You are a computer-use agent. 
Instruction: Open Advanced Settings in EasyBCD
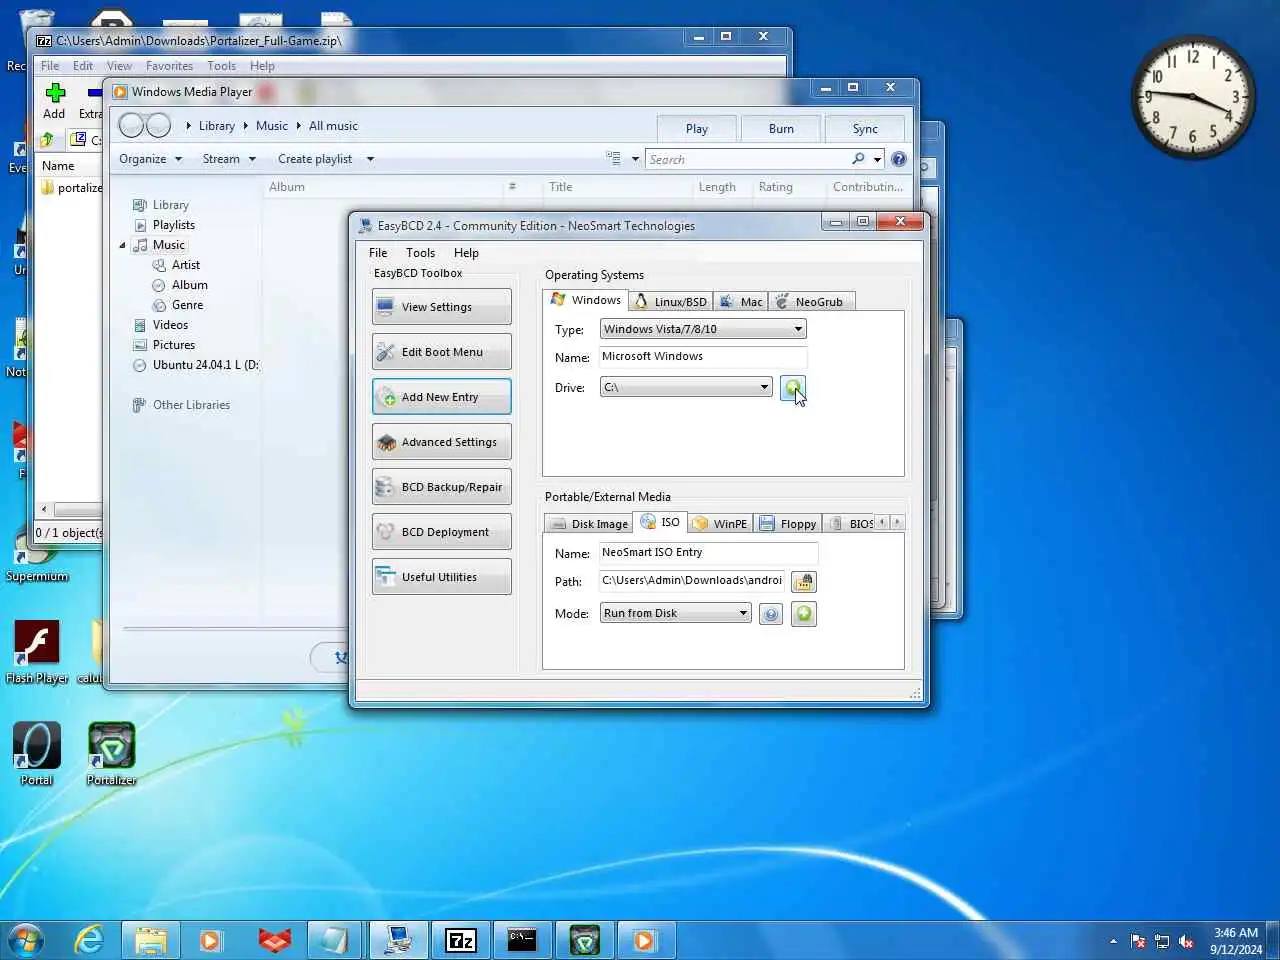[x=441, y=442]
